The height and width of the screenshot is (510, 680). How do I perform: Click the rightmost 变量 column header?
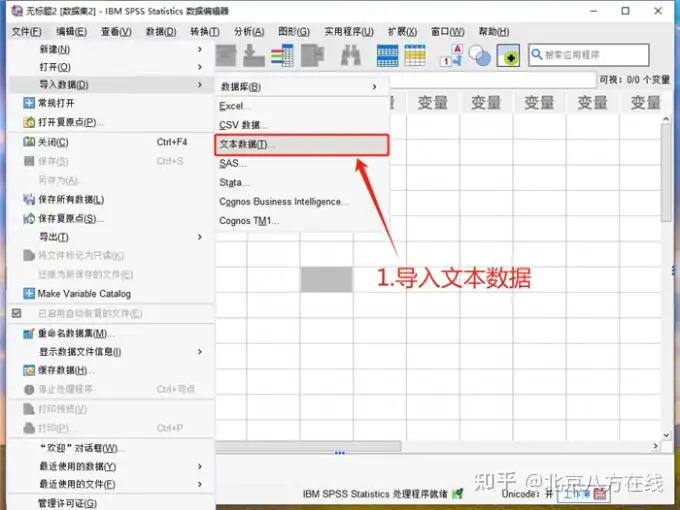(x=645, y=103)
